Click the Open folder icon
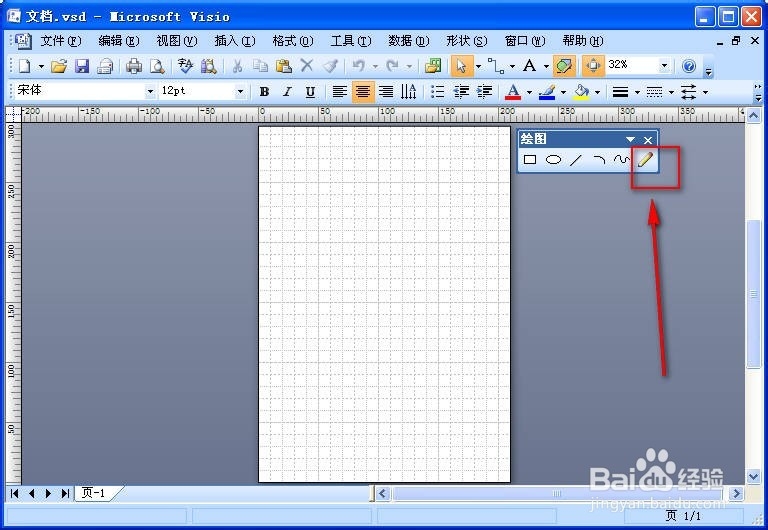768x530 pixels. tap(59, 66)
